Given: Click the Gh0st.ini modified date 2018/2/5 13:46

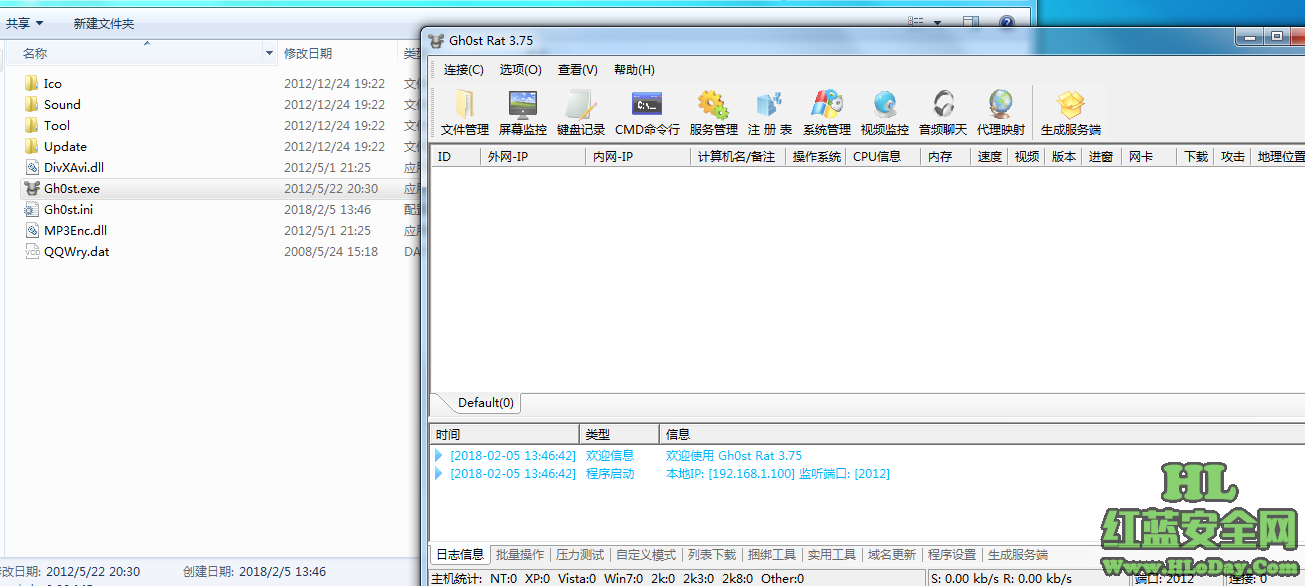Looking at the screenshot, I should (327, 210).
